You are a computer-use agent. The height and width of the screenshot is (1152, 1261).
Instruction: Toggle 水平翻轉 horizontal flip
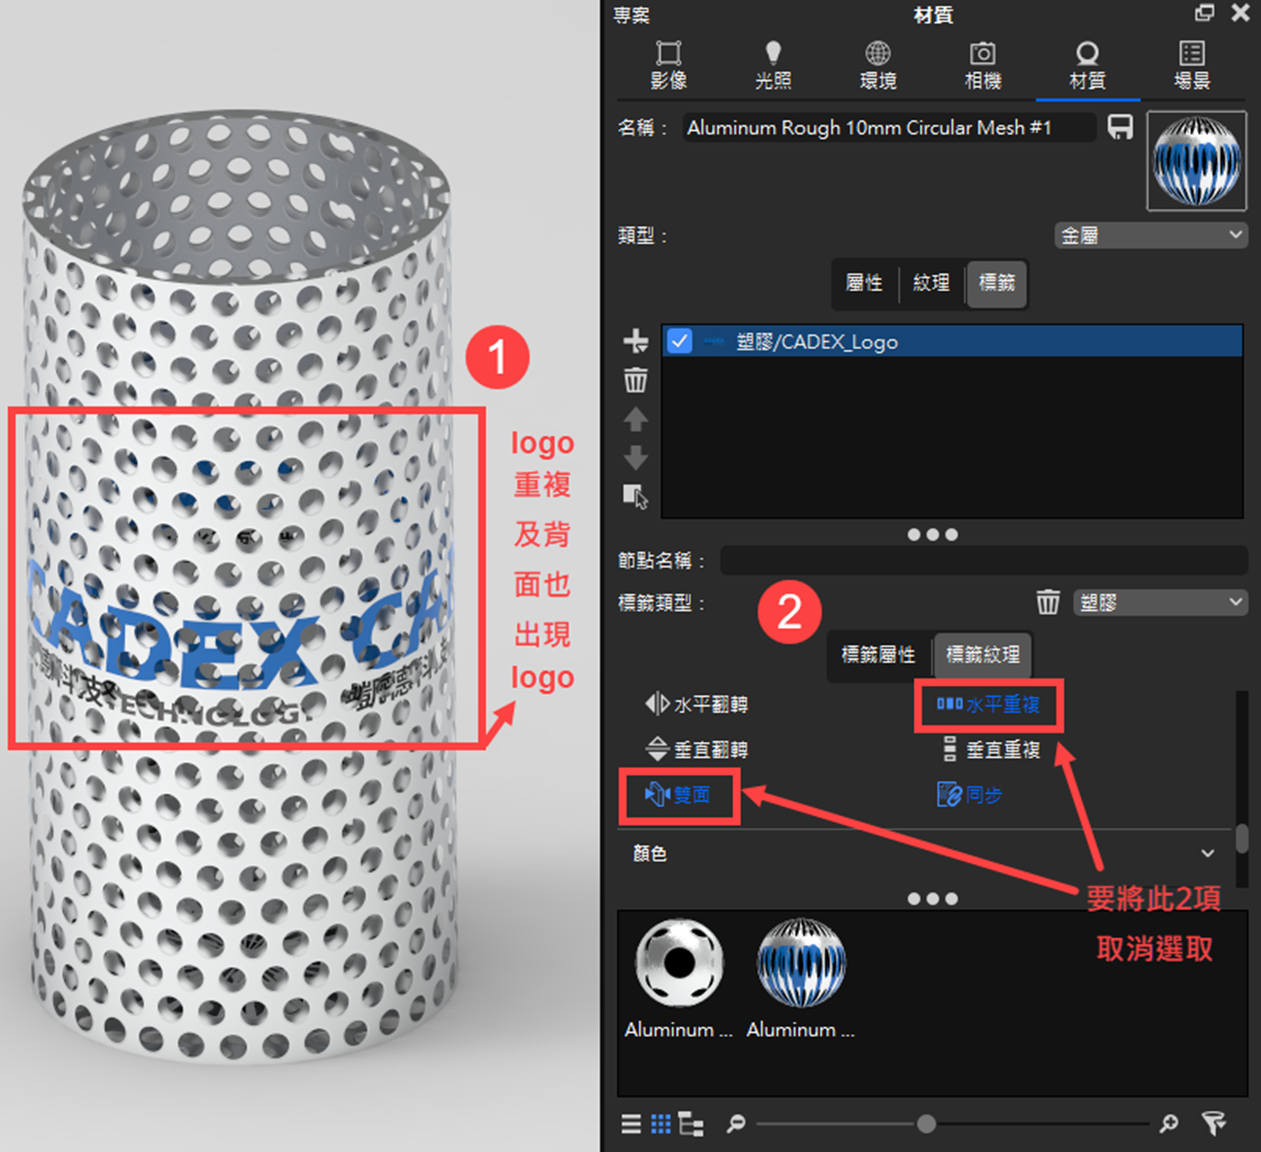coord(697,705)
